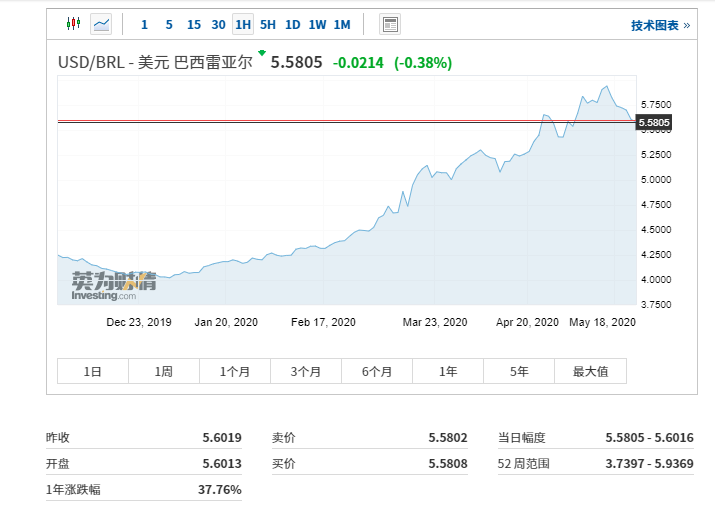Choose the 15 minute interval
Image resolution: width=715 pixels, height=517 pixels.
pos(194,24)
